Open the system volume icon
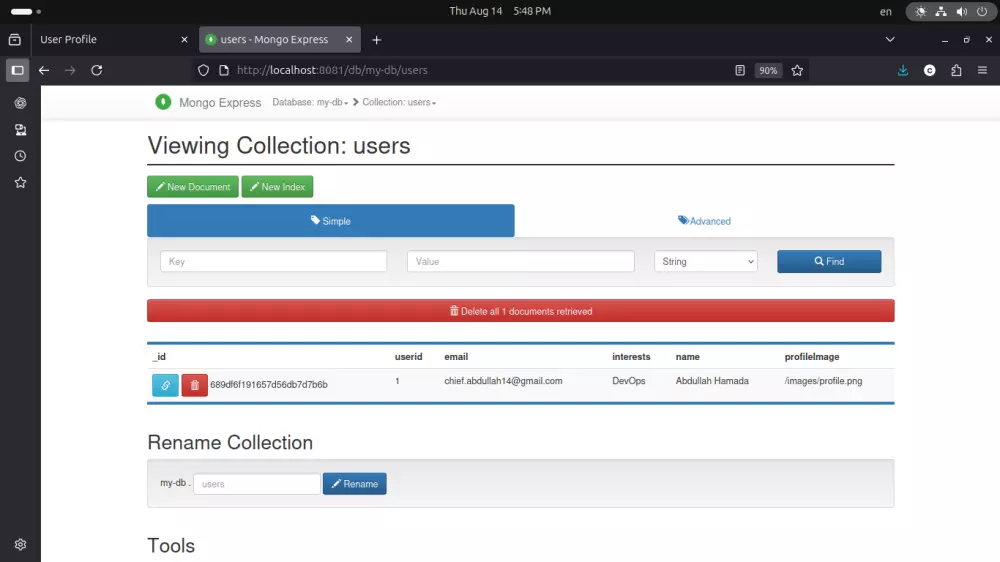 tap(962, 11)
